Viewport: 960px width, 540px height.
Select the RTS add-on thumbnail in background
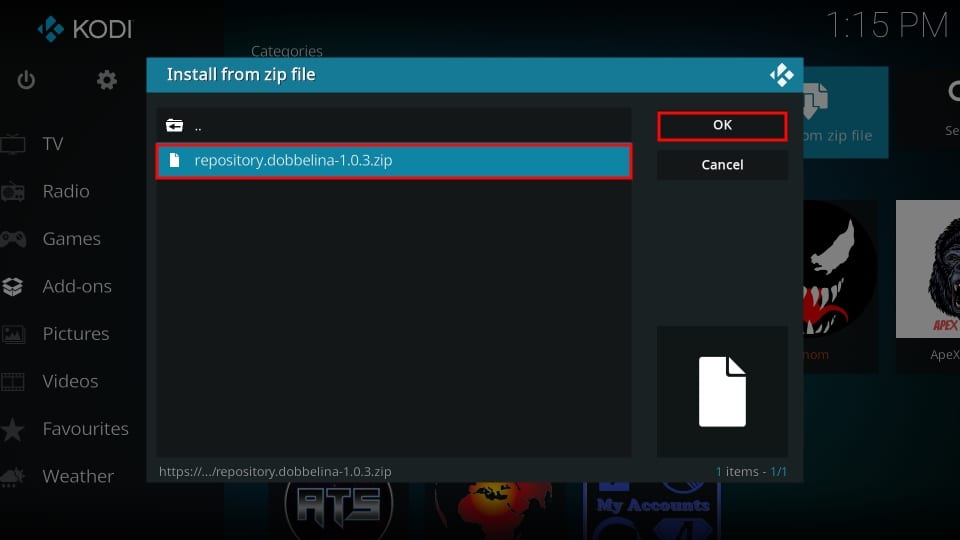[x=339, y=509]
